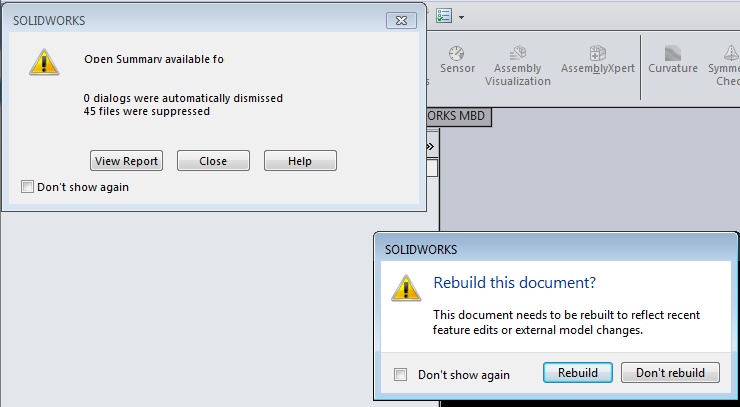Check Don't show again in Rebuild dialog
Image resolution: width=740 pixels, height=407 pixels.
tap(400, 375)
